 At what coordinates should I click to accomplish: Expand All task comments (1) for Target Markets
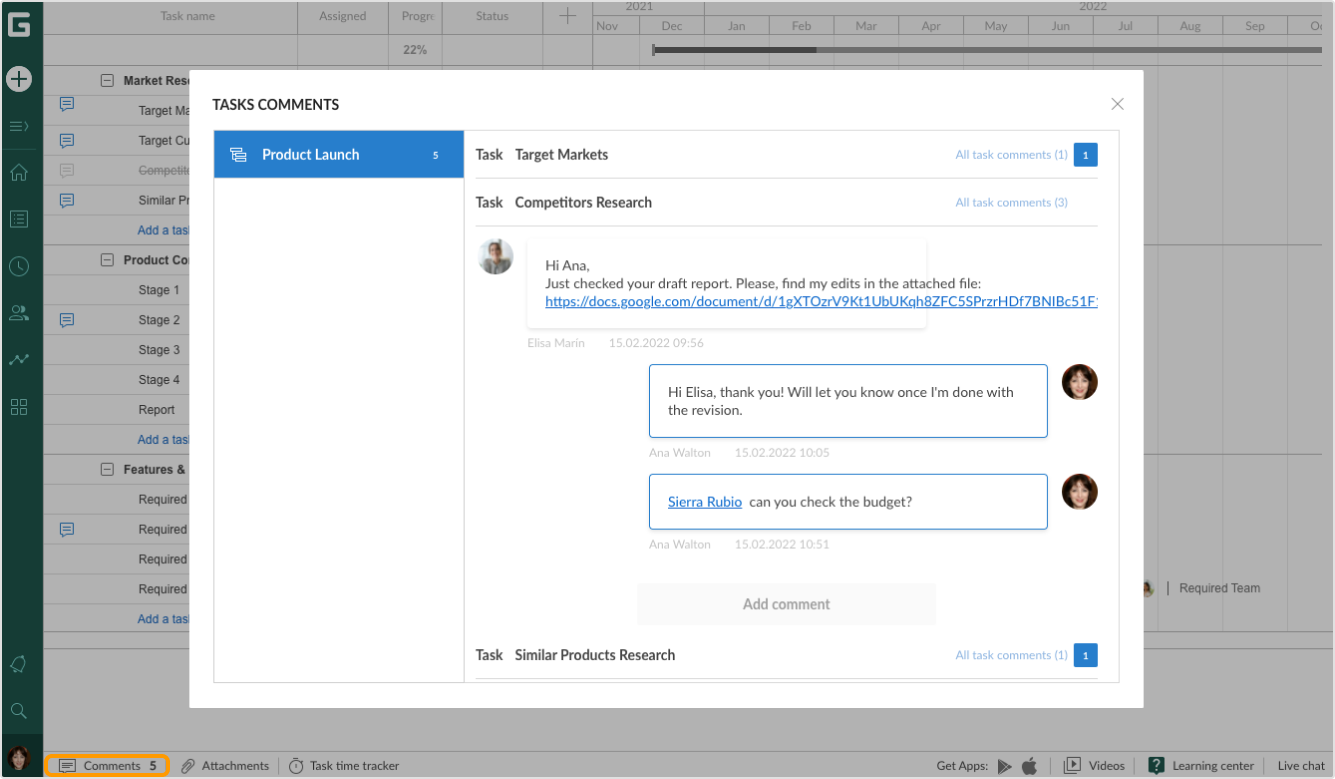coord(1011,155)
